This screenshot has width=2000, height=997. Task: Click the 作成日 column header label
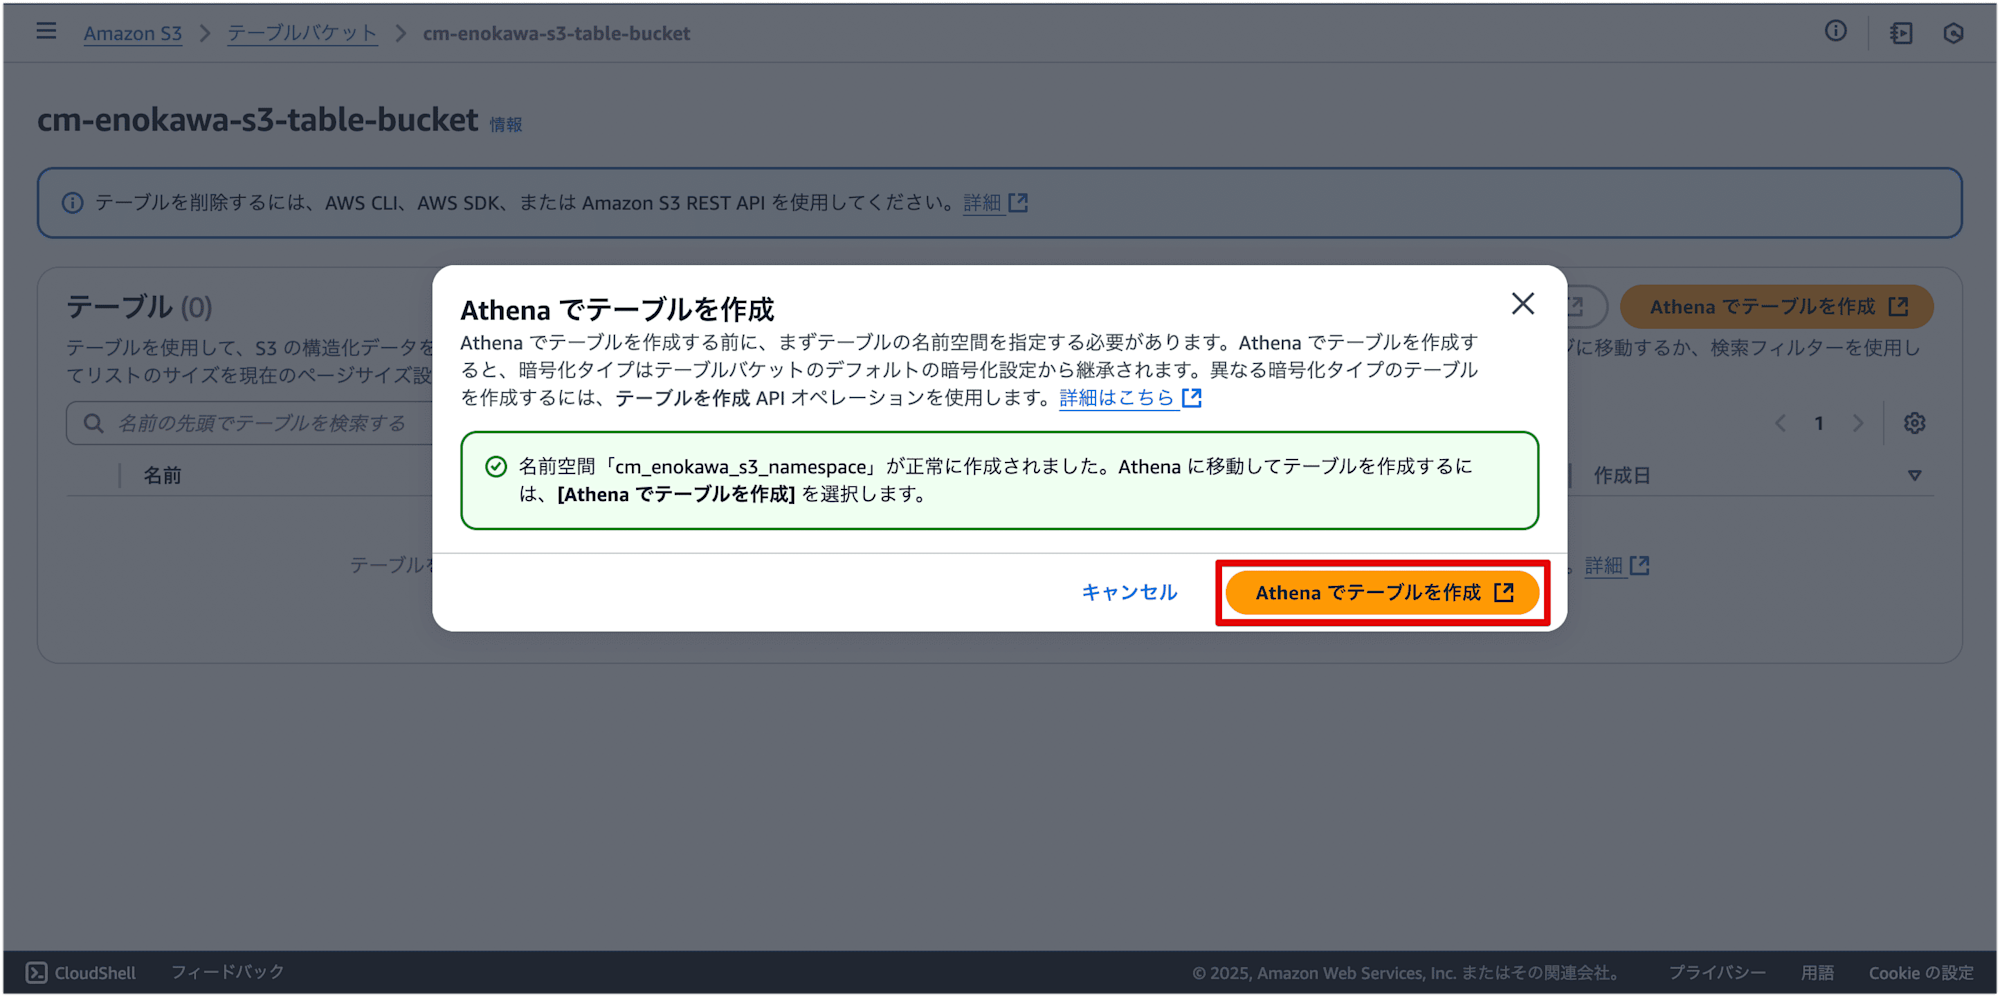pos(1622,476)
